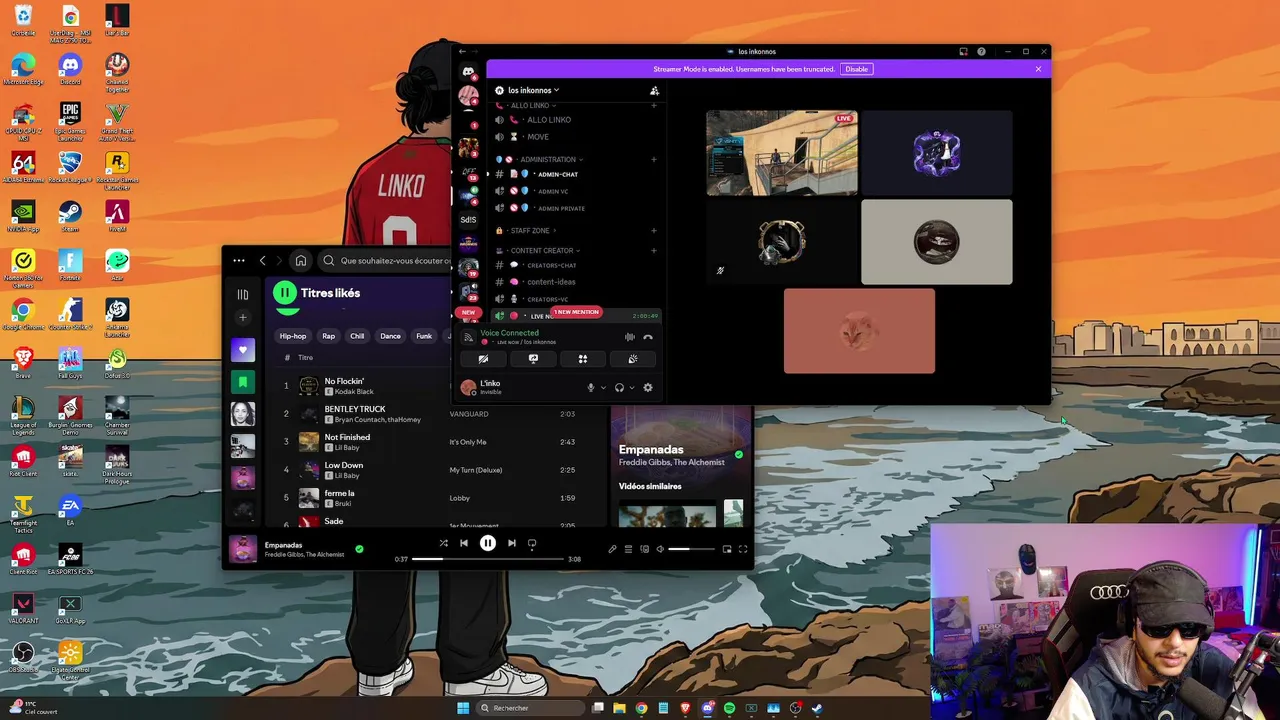The image size is (1280, 720).
Task: Select the Chill filter chip
Action: tap(357, 336)
